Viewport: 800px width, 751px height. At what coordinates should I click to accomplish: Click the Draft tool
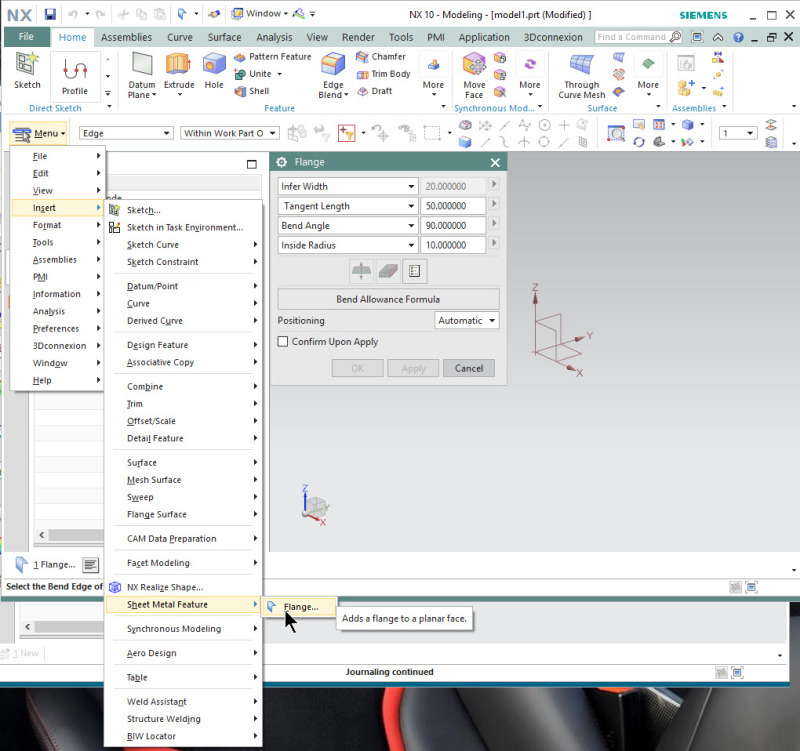tap(374, 91)
